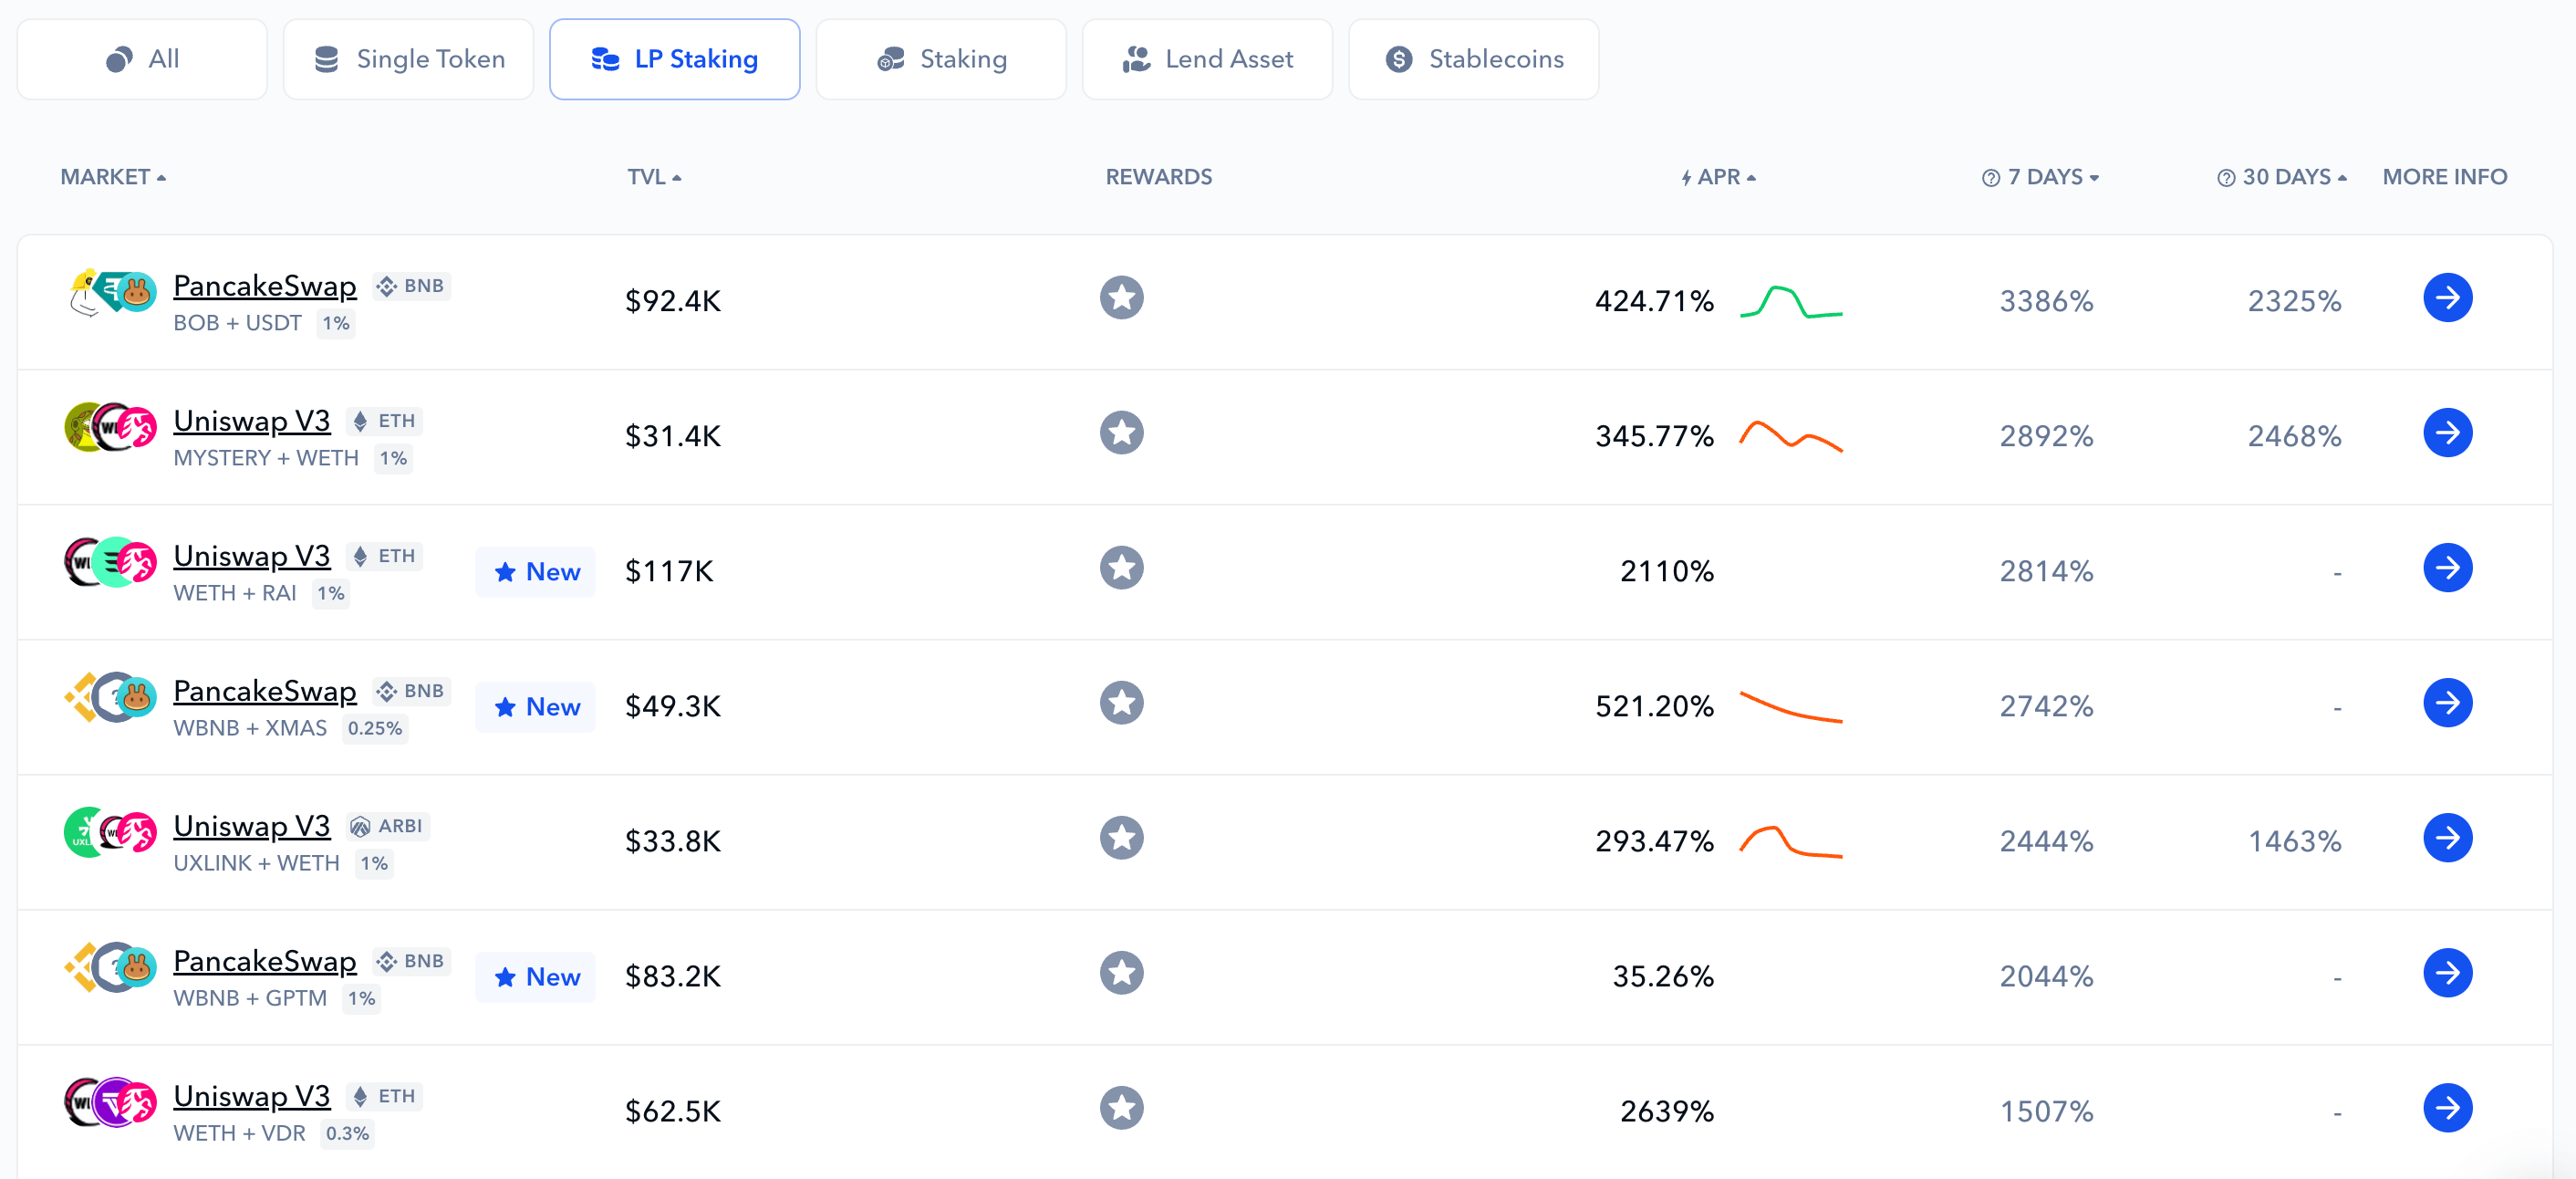
Task: Open more info arrow for WBNB + GPTM
Action: [2447, 973]
